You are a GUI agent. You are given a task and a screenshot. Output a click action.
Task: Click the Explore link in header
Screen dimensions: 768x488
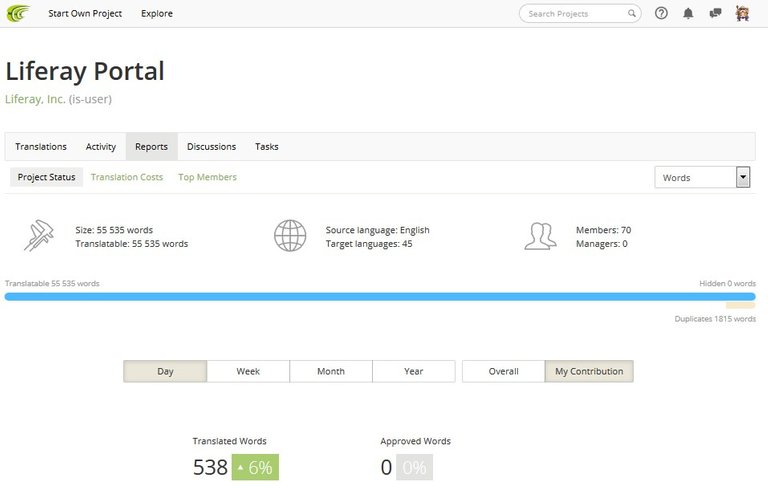[x=157, y=14]
